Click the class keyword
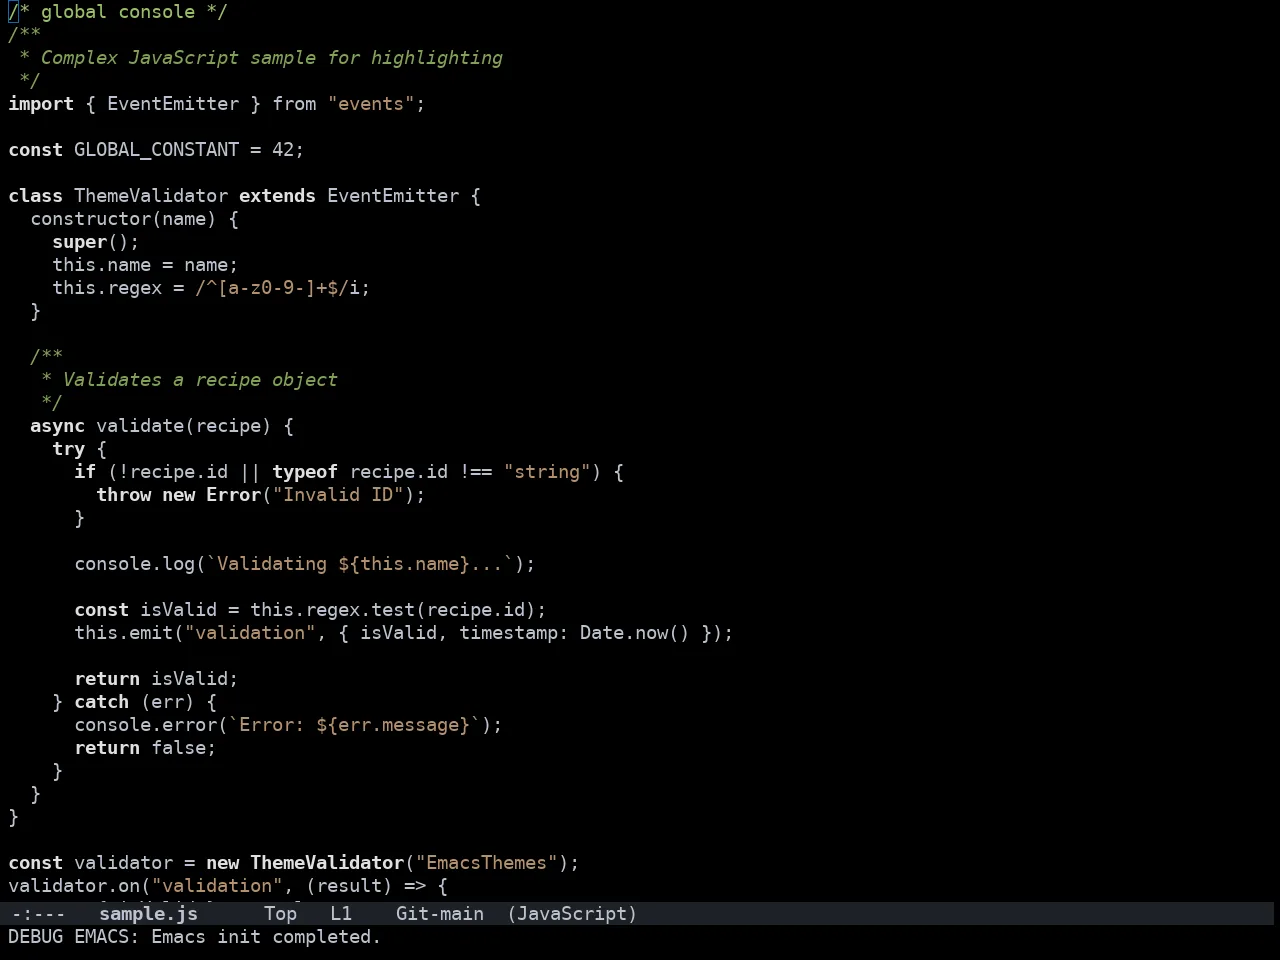1280x960 pixels. (36, 196)
